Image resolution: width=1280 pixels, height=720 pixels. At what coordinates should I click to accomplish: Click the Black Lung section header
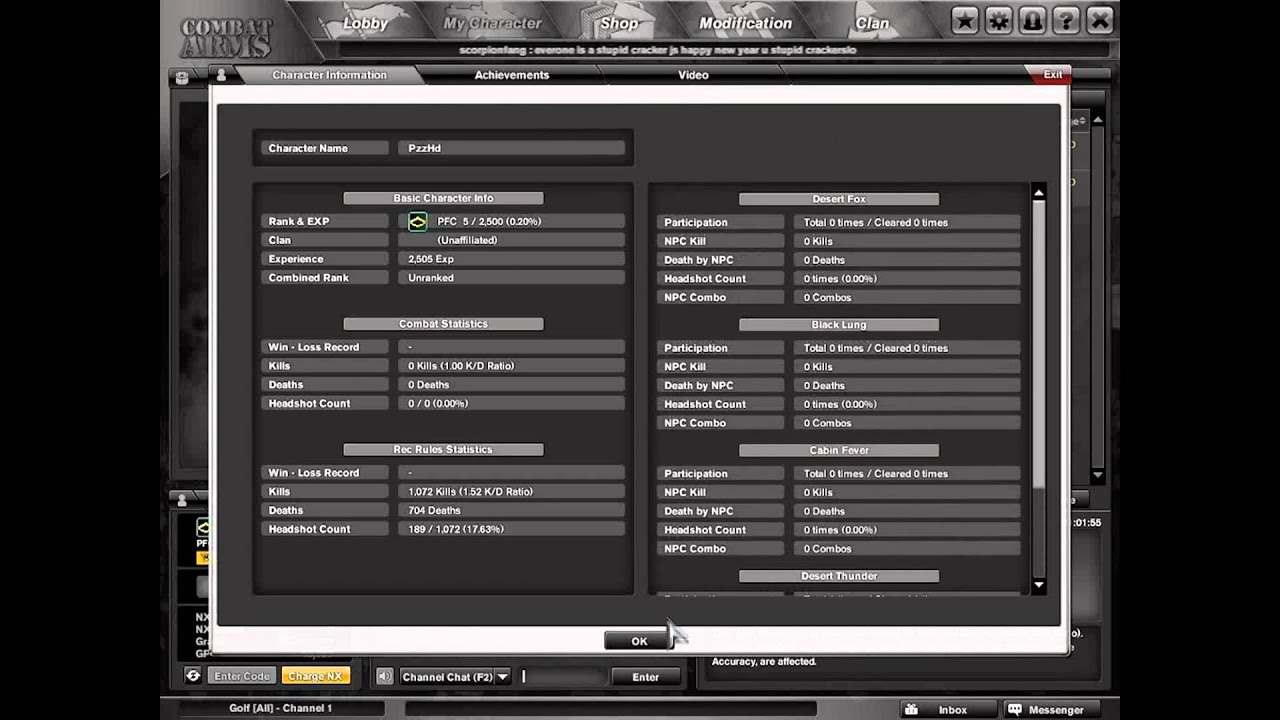click(839, 325)
